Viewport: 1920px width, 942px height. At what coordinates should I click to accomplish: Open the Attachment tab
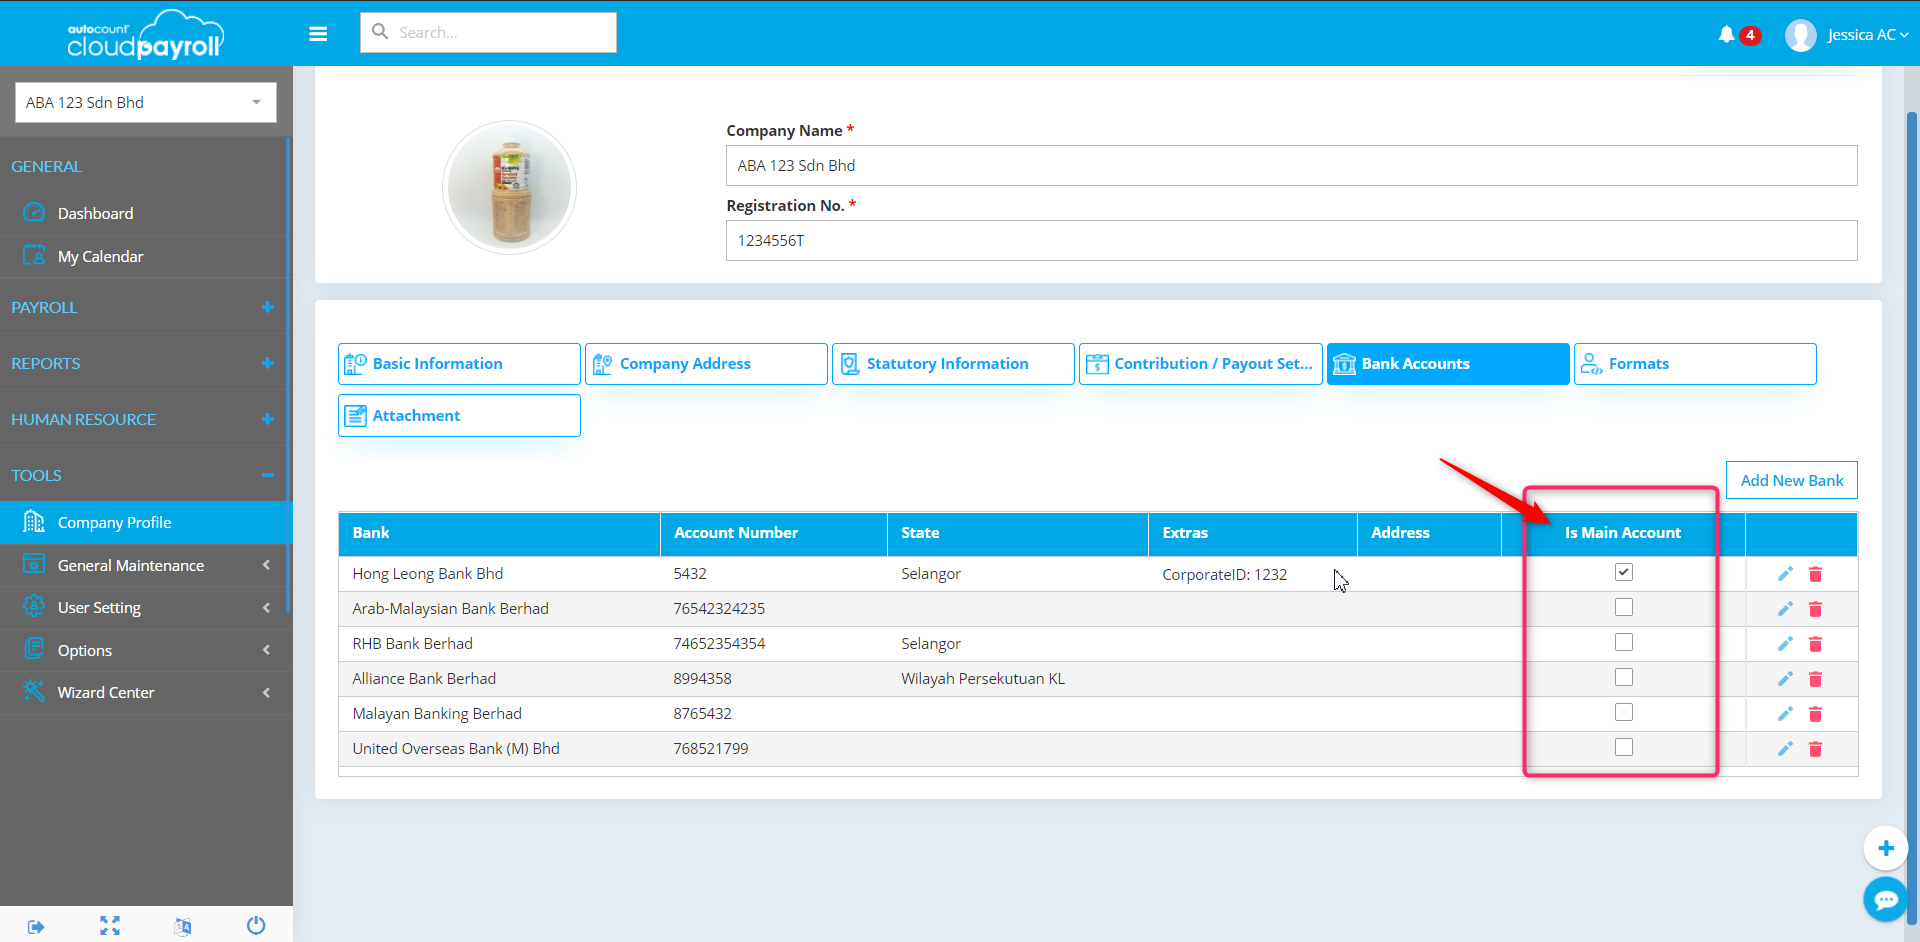[459, 415]
